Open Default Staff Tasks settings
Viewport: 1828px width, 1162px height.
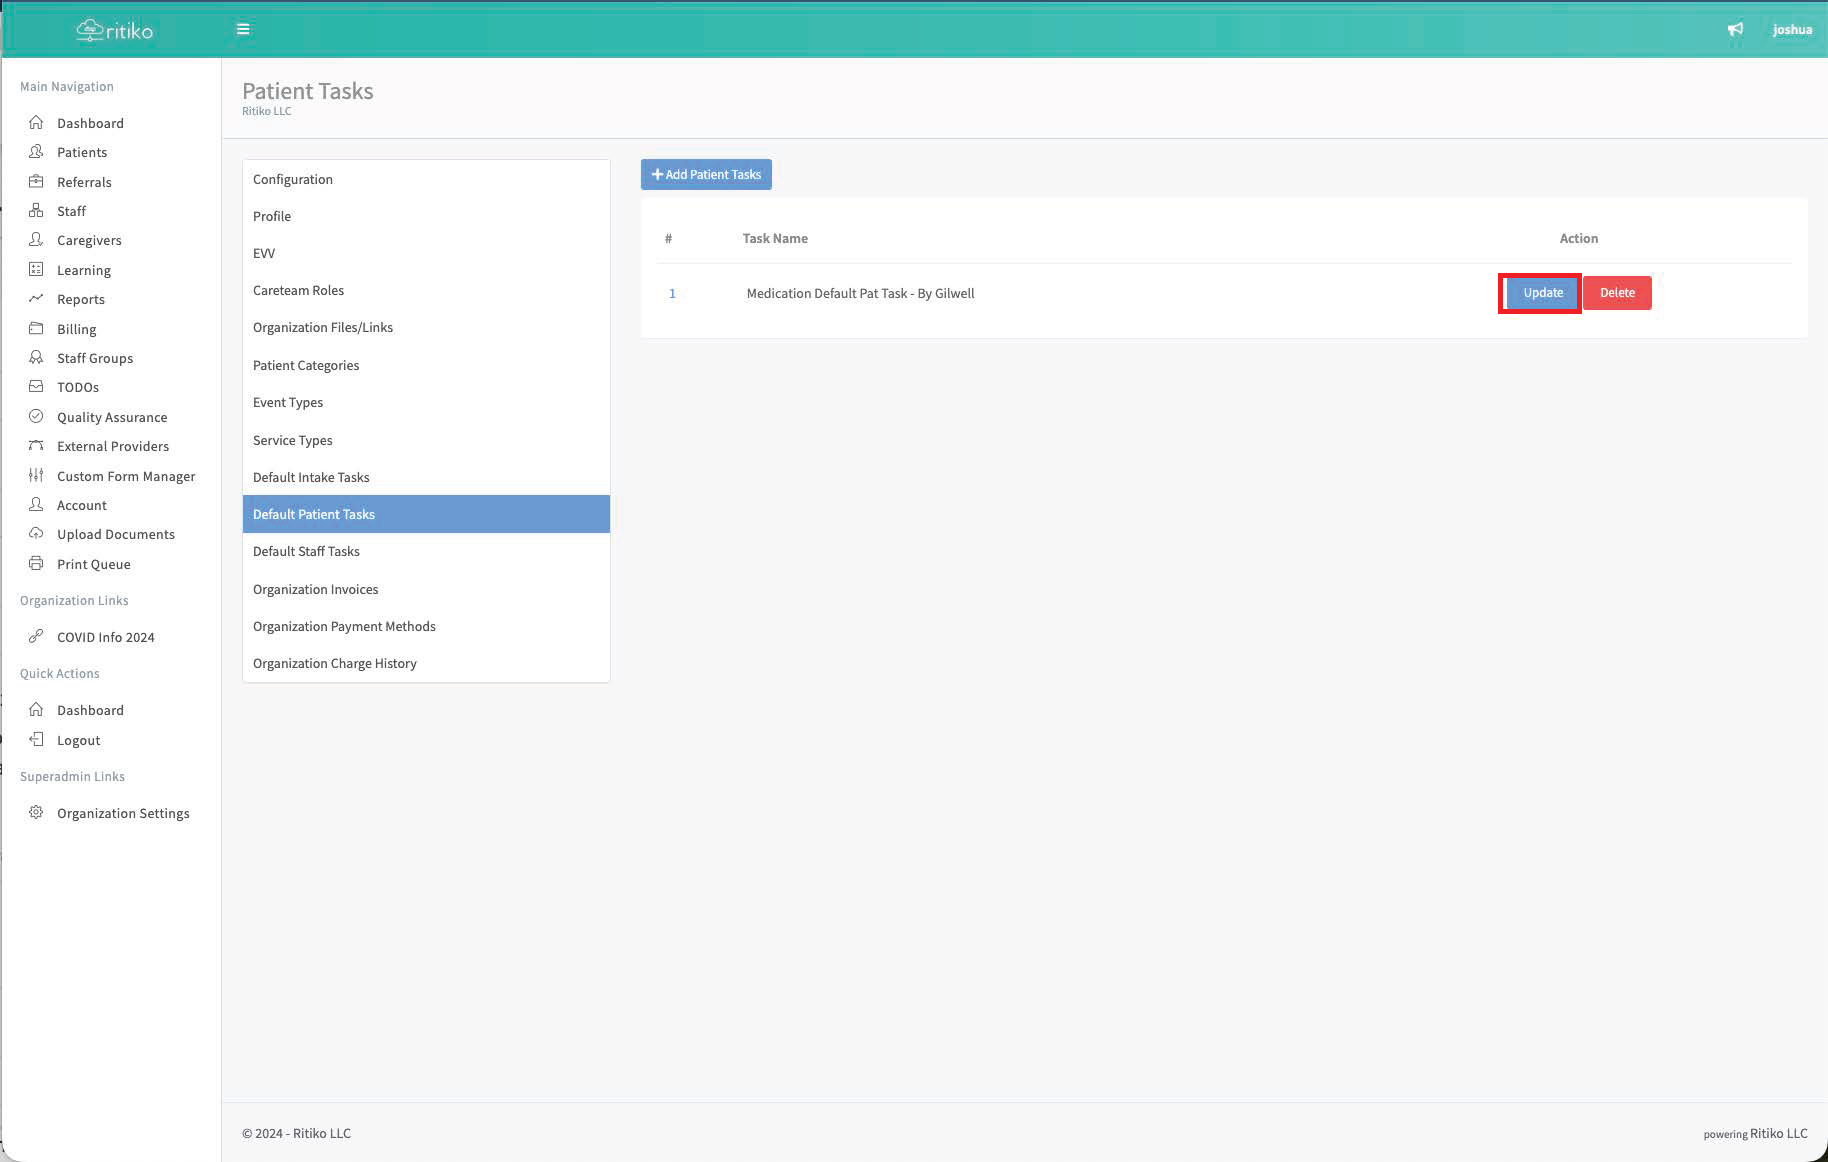tap(306, 551)
